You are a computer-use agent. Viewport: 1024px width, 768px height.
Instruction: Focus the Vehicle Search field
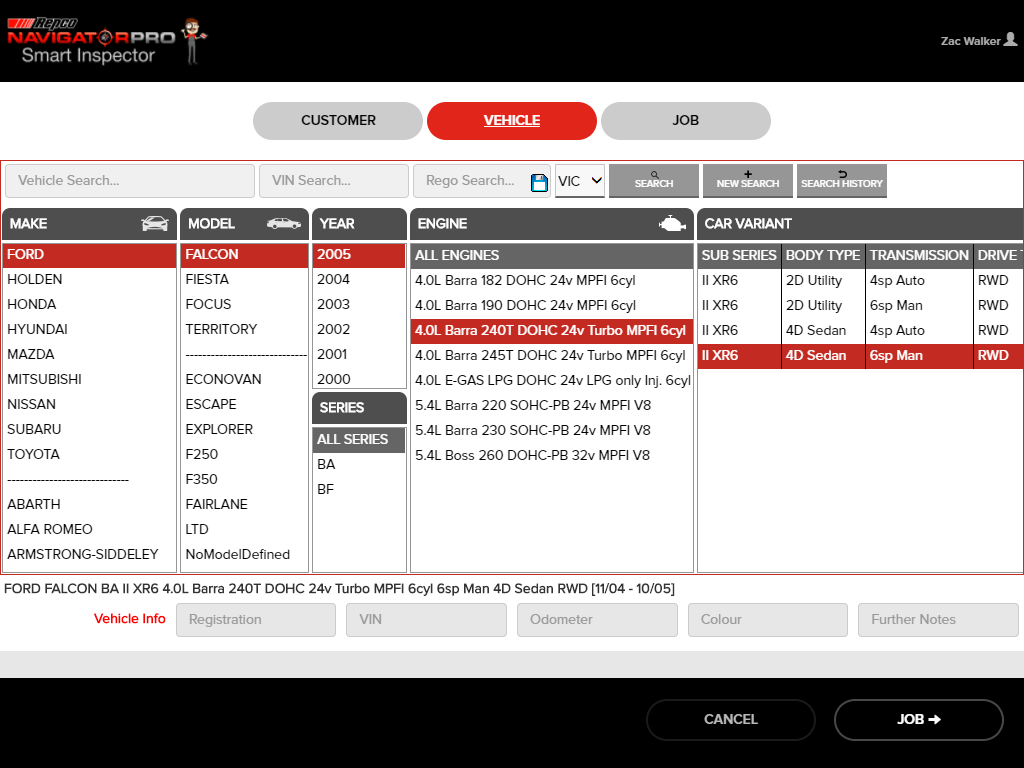pos(130,181)
